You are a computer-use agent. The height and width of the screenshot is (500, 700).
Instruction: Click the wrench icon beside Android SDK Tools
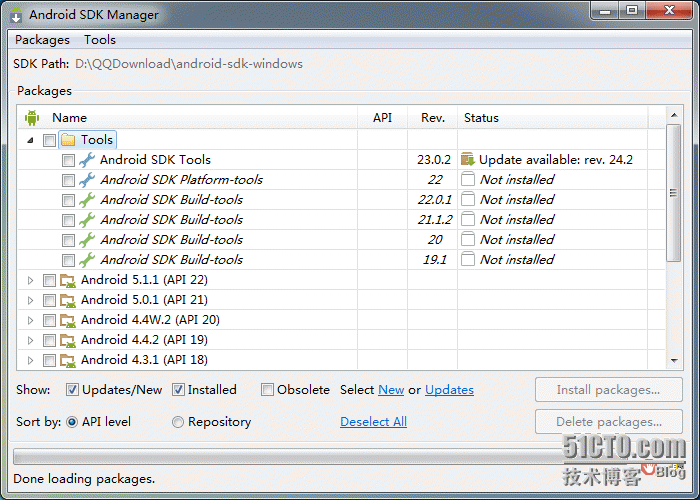tap(87, 160)
